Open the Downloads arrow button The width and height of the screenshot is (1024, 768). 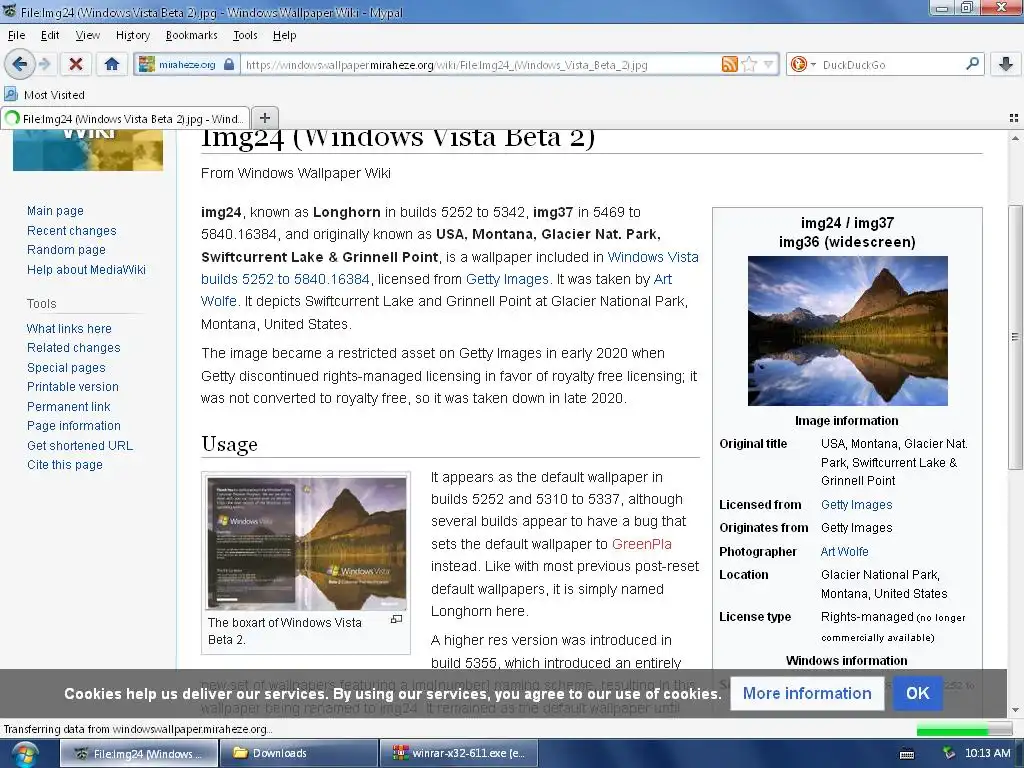[x=1006, y=64]
